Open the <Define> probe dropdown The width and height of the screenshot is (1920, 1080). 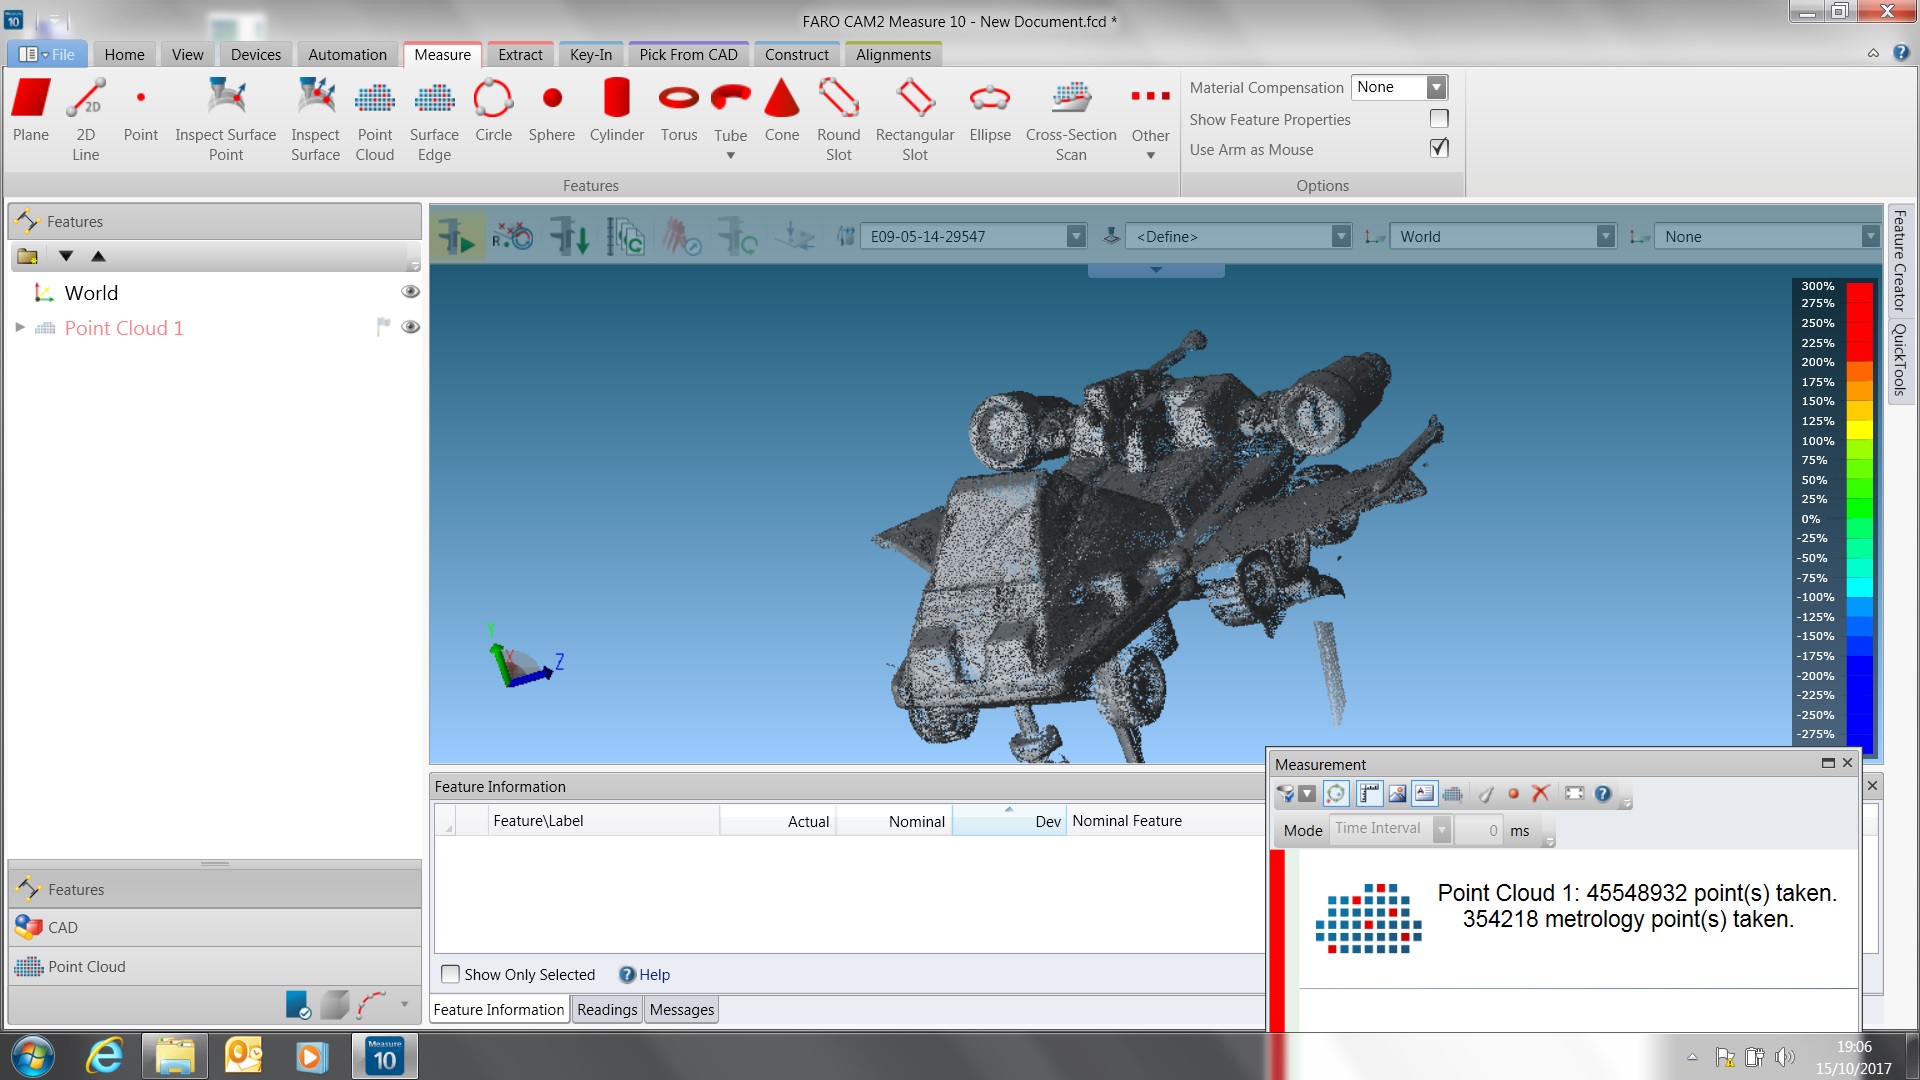pos(1342,237)
